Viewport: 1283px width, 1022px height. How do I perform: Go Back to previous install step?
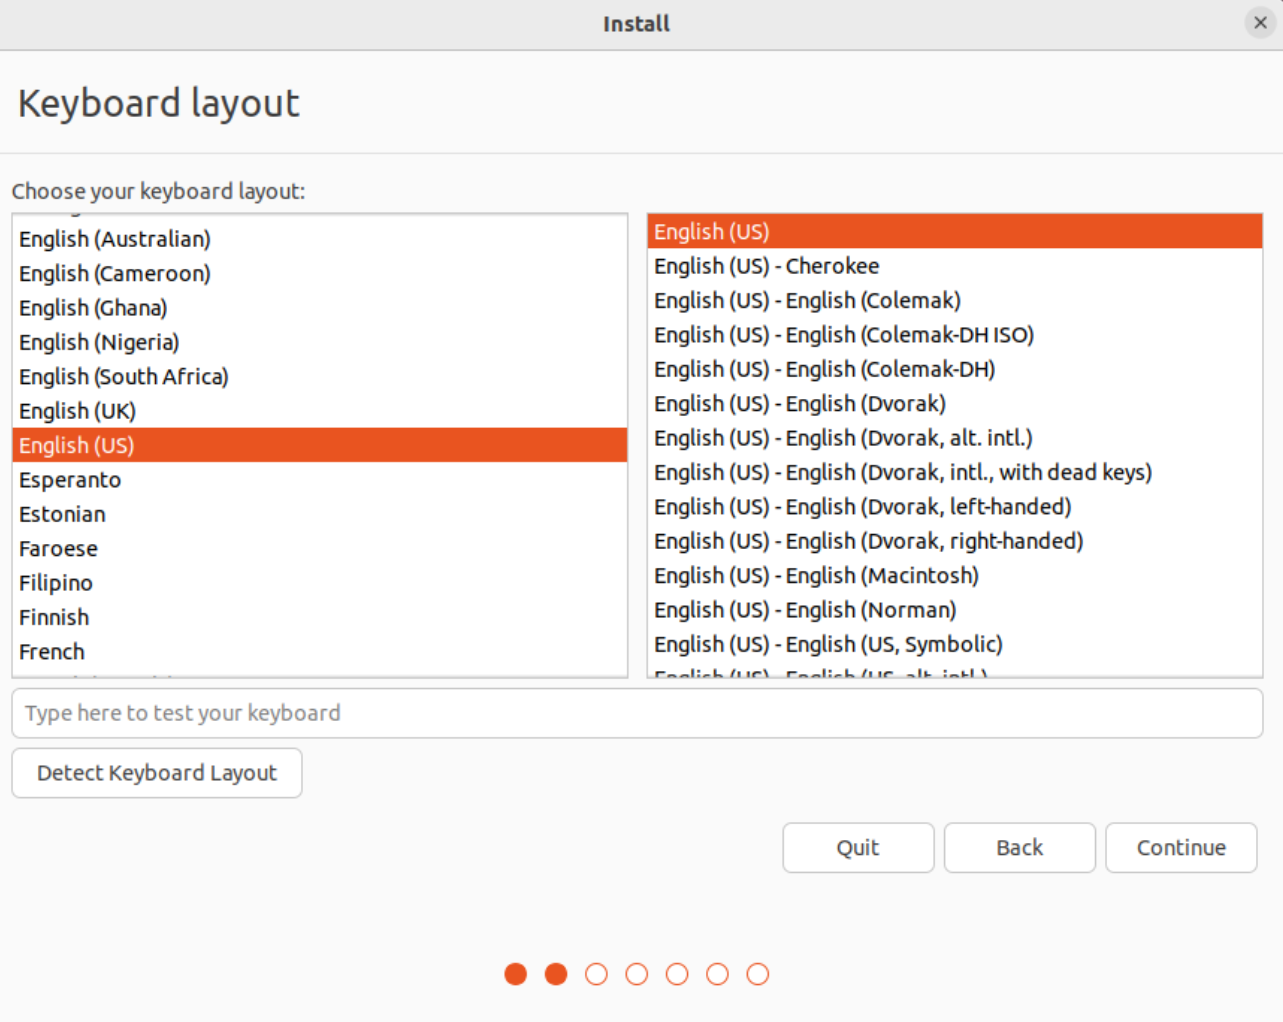point(1019,848)
